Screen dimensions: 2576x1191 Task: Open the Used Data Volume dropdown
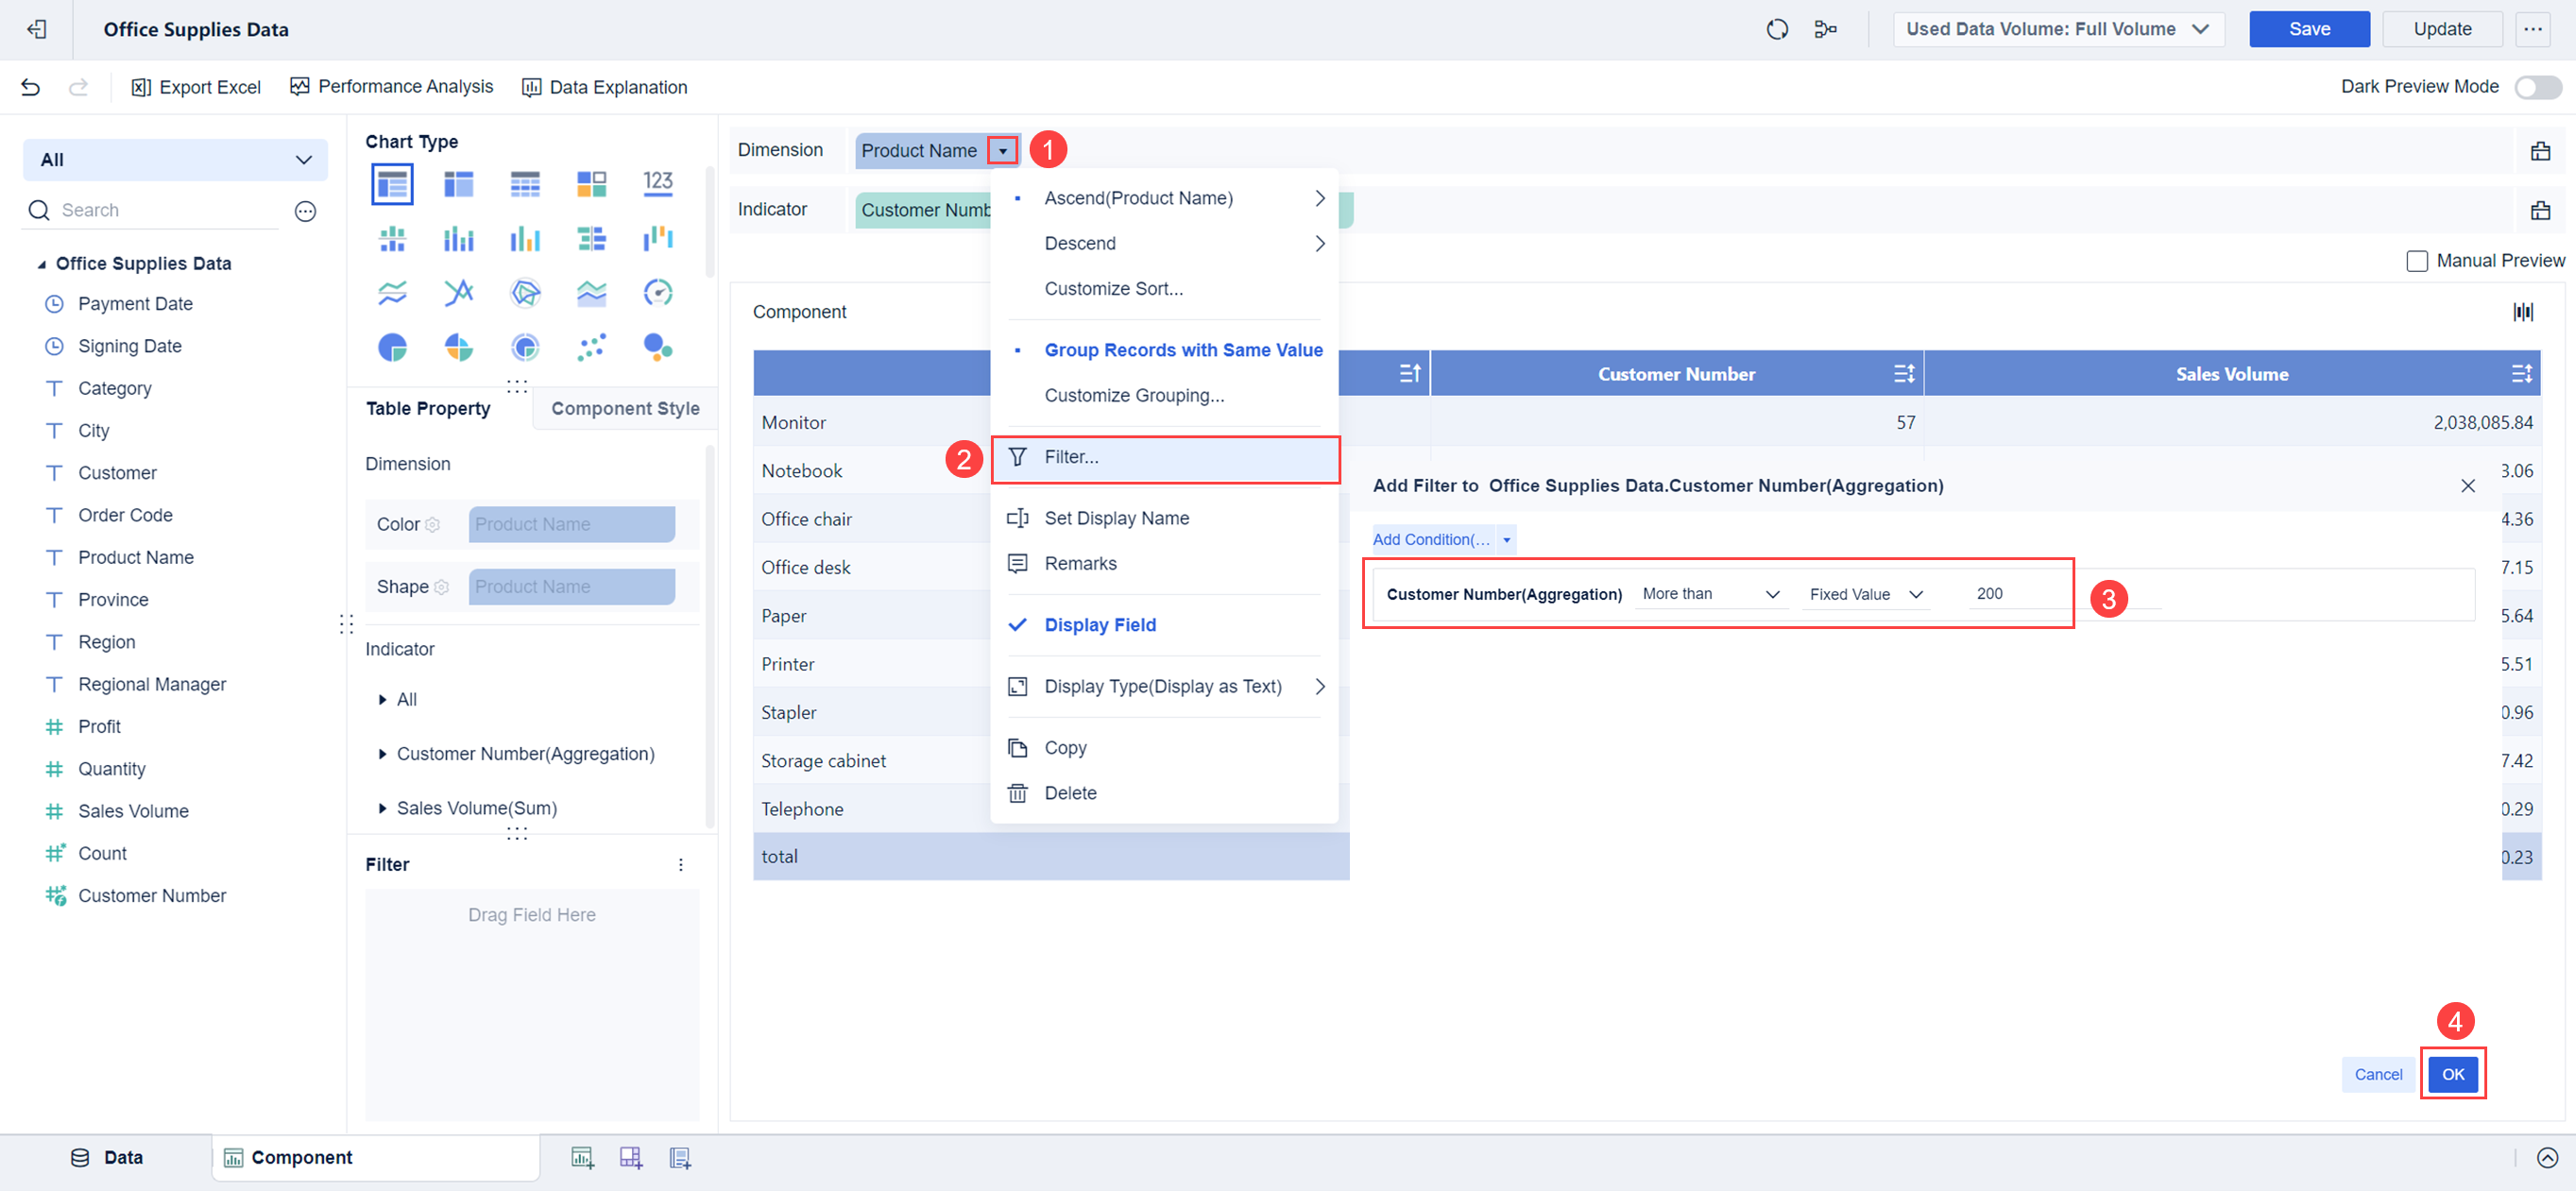[x=2057, y=29]
